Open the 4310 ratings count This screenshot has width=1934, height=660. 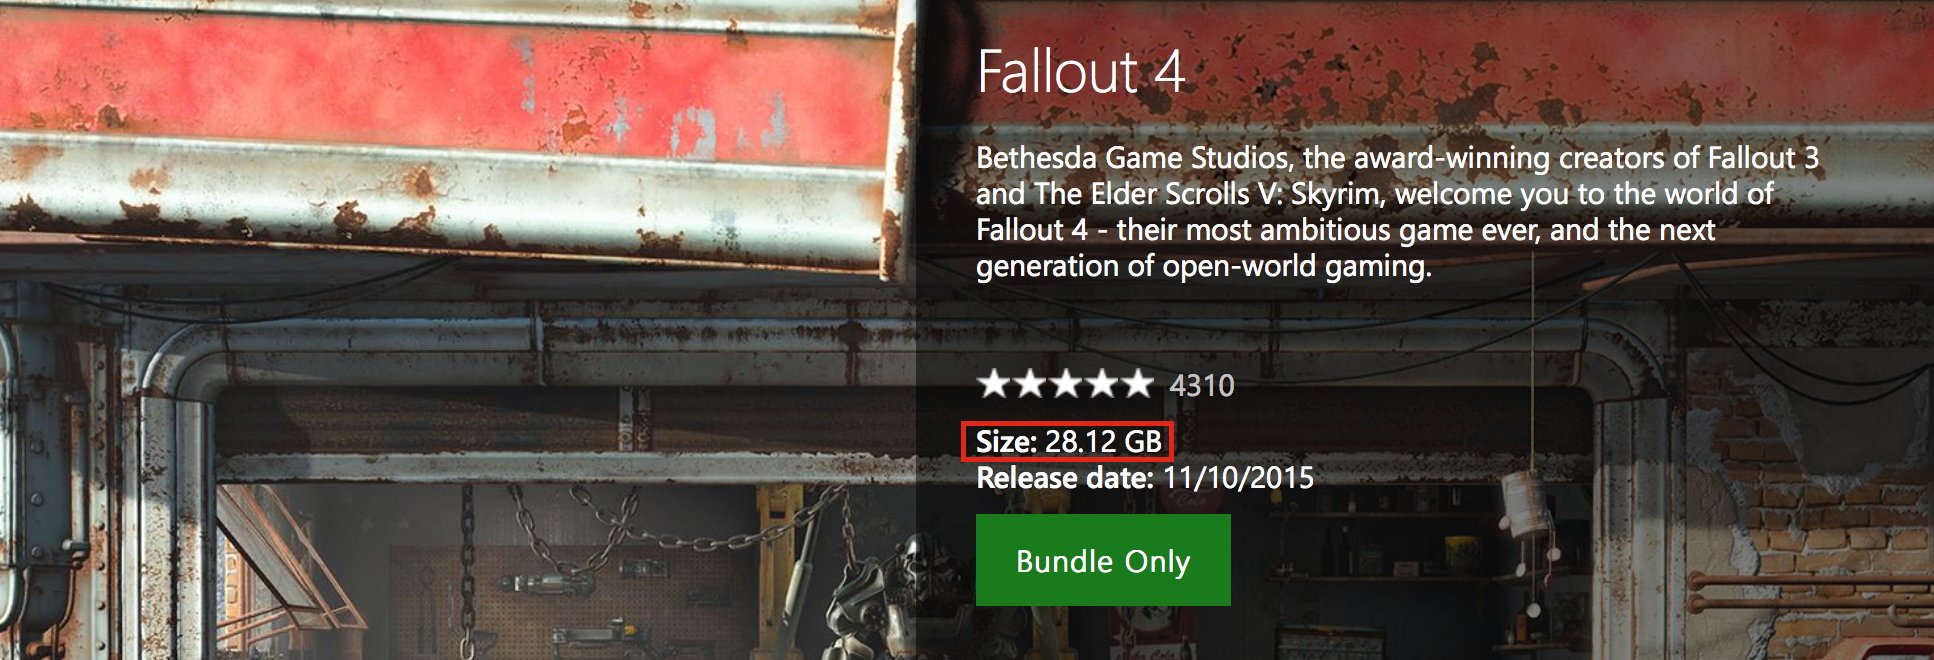click(x=1202, y=386)
